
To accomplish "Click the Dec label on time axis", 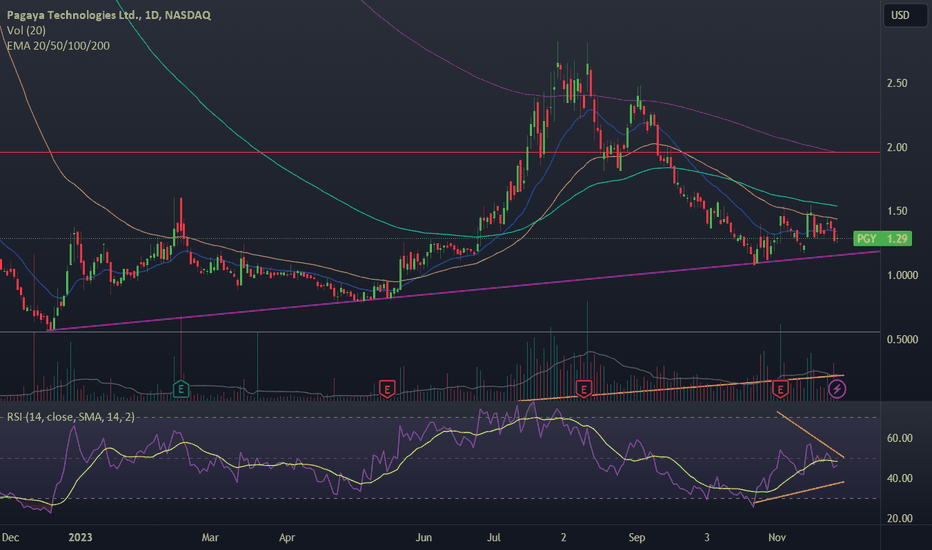I will tap(10, 538).
